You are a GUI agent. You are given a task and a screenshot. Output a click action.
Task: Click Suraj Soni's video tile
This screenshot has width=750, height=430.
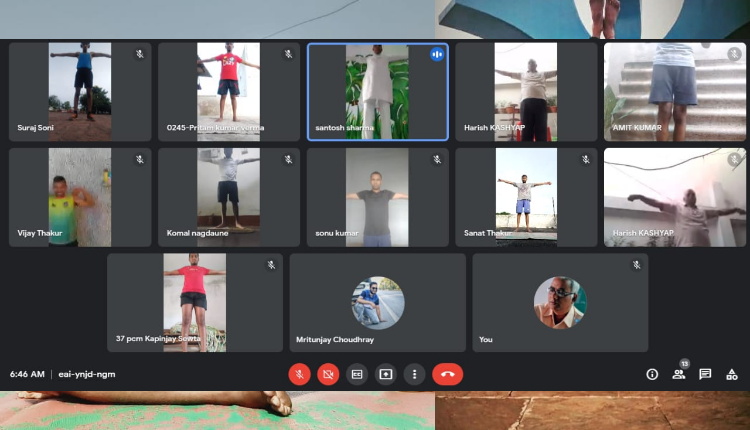pos(80,92)
